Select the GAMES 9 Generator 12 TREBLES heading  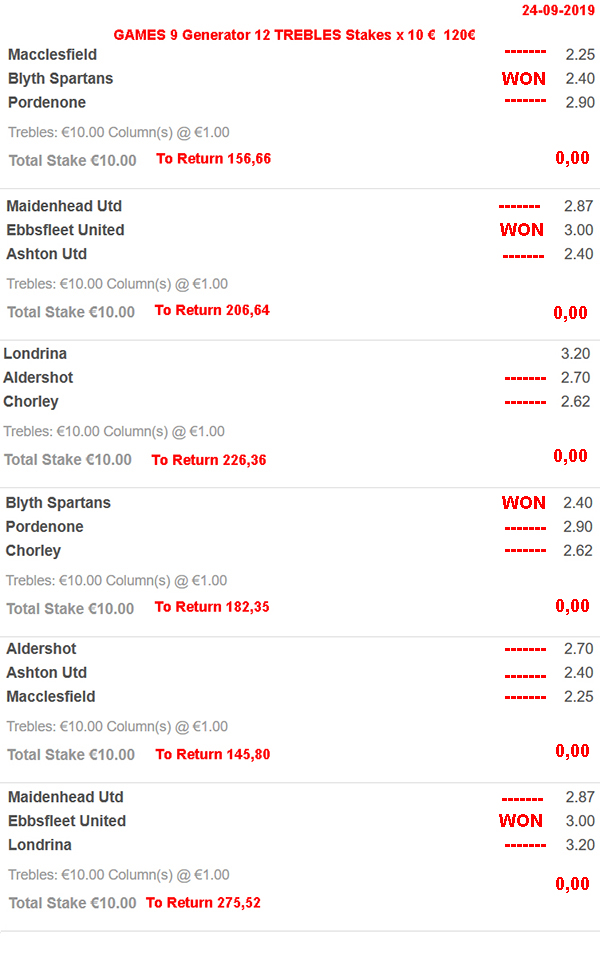(x=294, y=35)
